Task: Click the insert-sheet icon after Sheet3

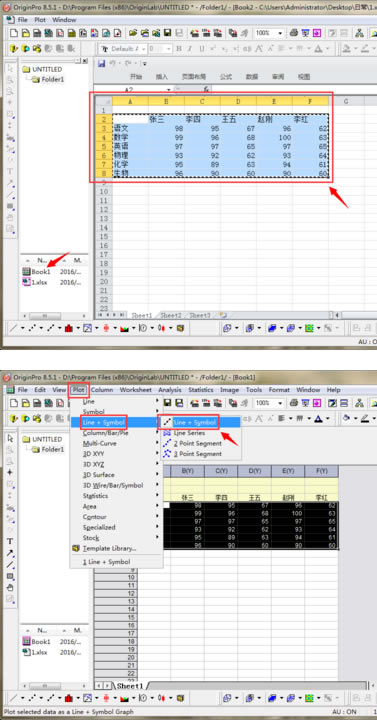Action: [224, 315]
